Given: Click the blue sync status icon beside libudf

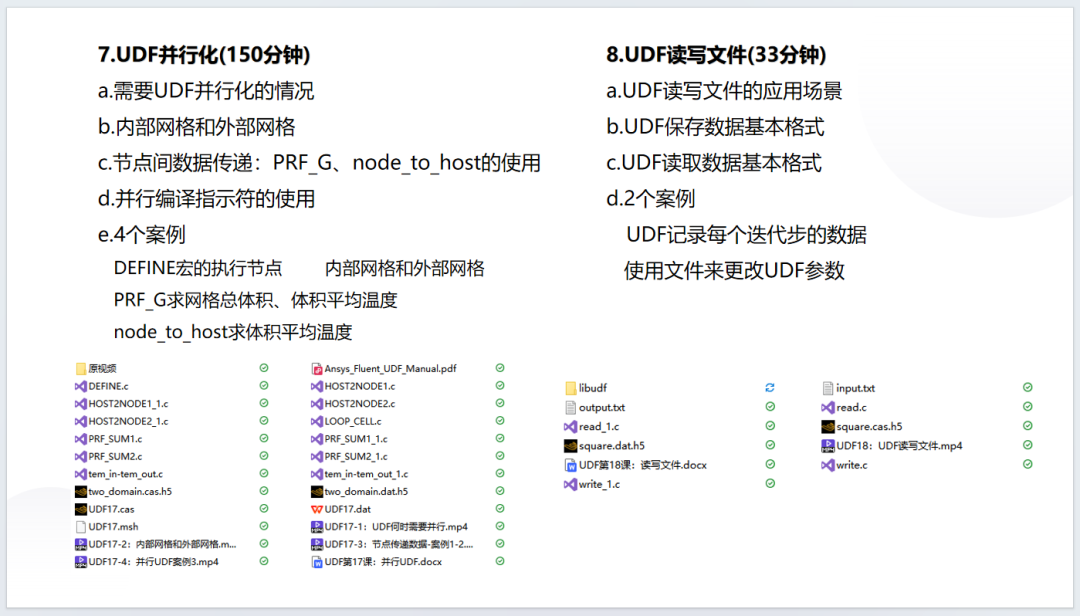Looking at the screenshot, I should pos(770,388).
